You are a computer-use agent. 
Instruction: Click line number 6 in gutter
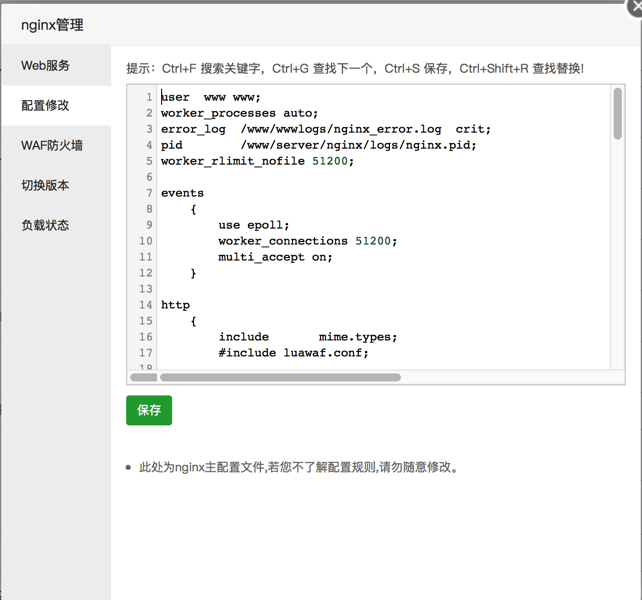(149, 177)
